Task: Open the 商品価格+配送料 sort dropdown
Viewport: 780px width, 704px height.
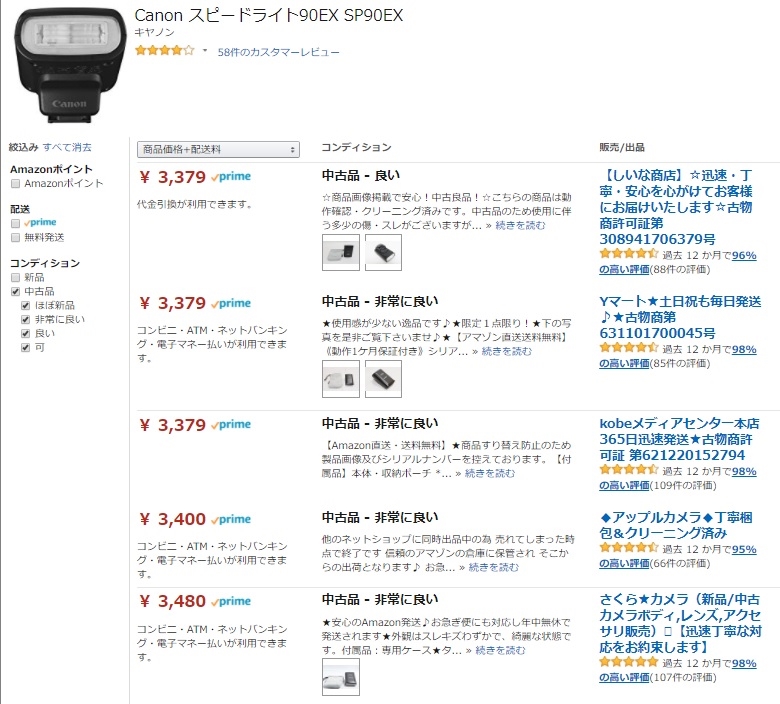Action: coord(218,150)
